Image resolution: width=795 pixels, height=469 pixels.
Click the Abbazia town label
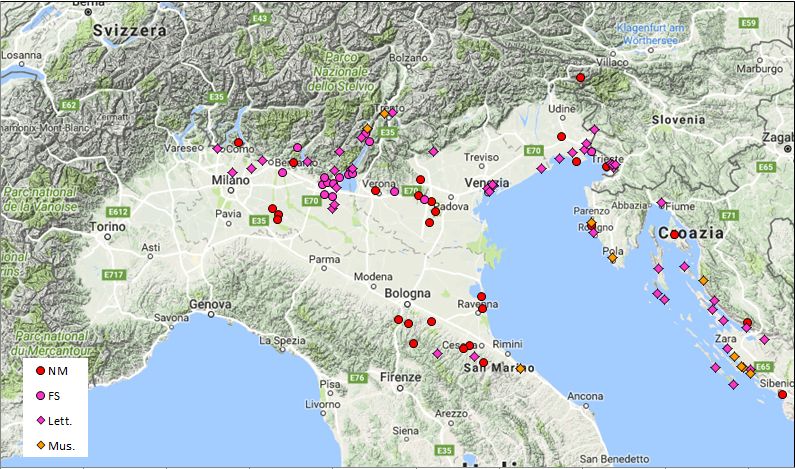[x=629, y=205]
